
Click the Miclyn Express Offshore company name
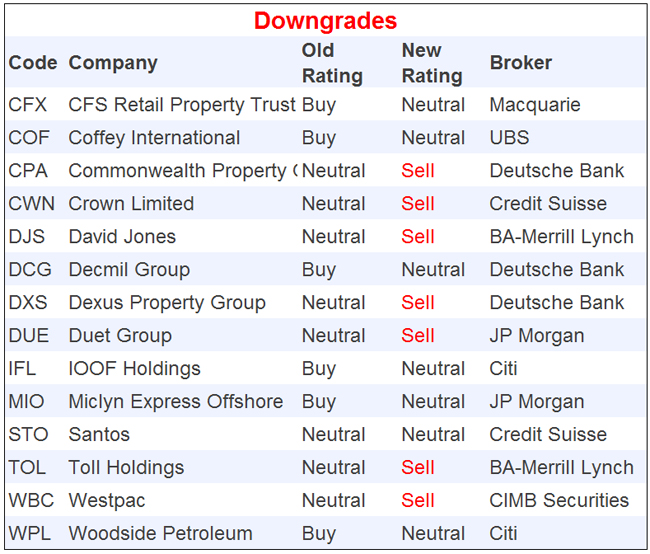pos(175,402)
